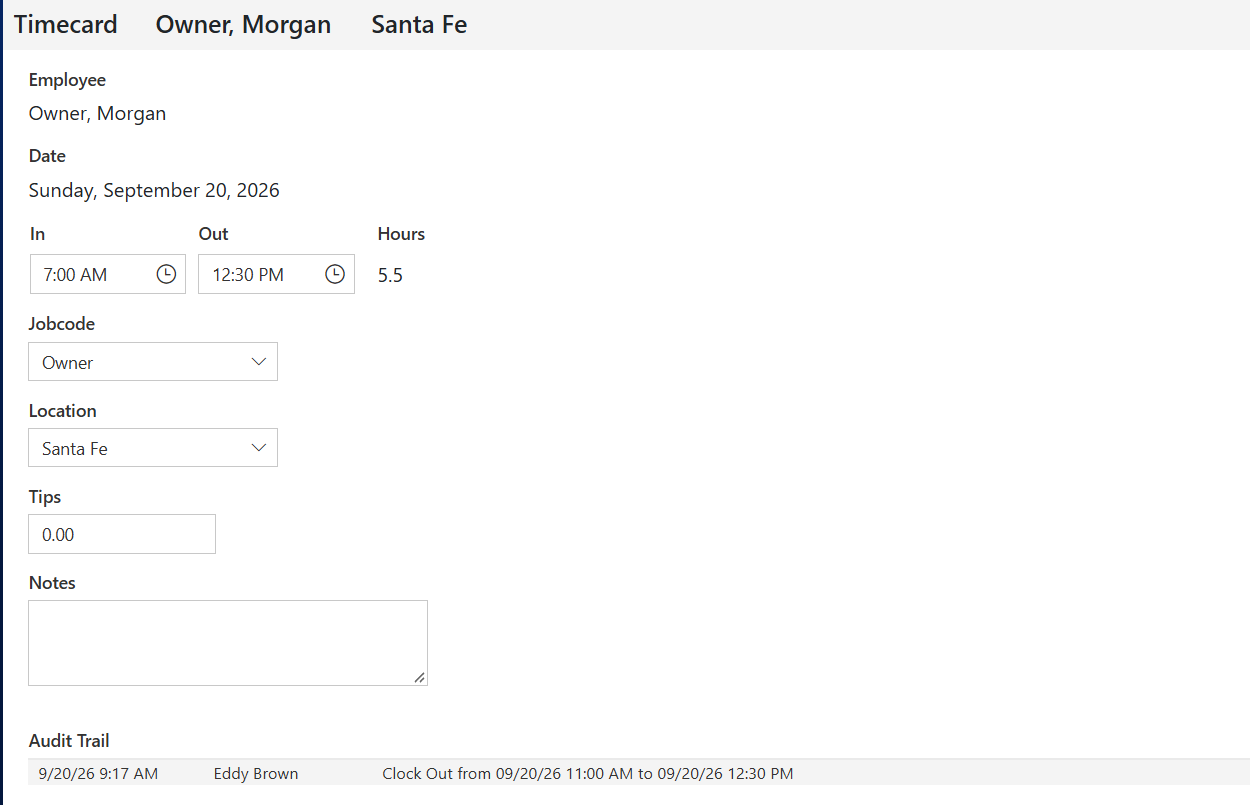Screen dimensions: 1250x805
Task: Click Santa Fe in the header bar
Action: 419,24
